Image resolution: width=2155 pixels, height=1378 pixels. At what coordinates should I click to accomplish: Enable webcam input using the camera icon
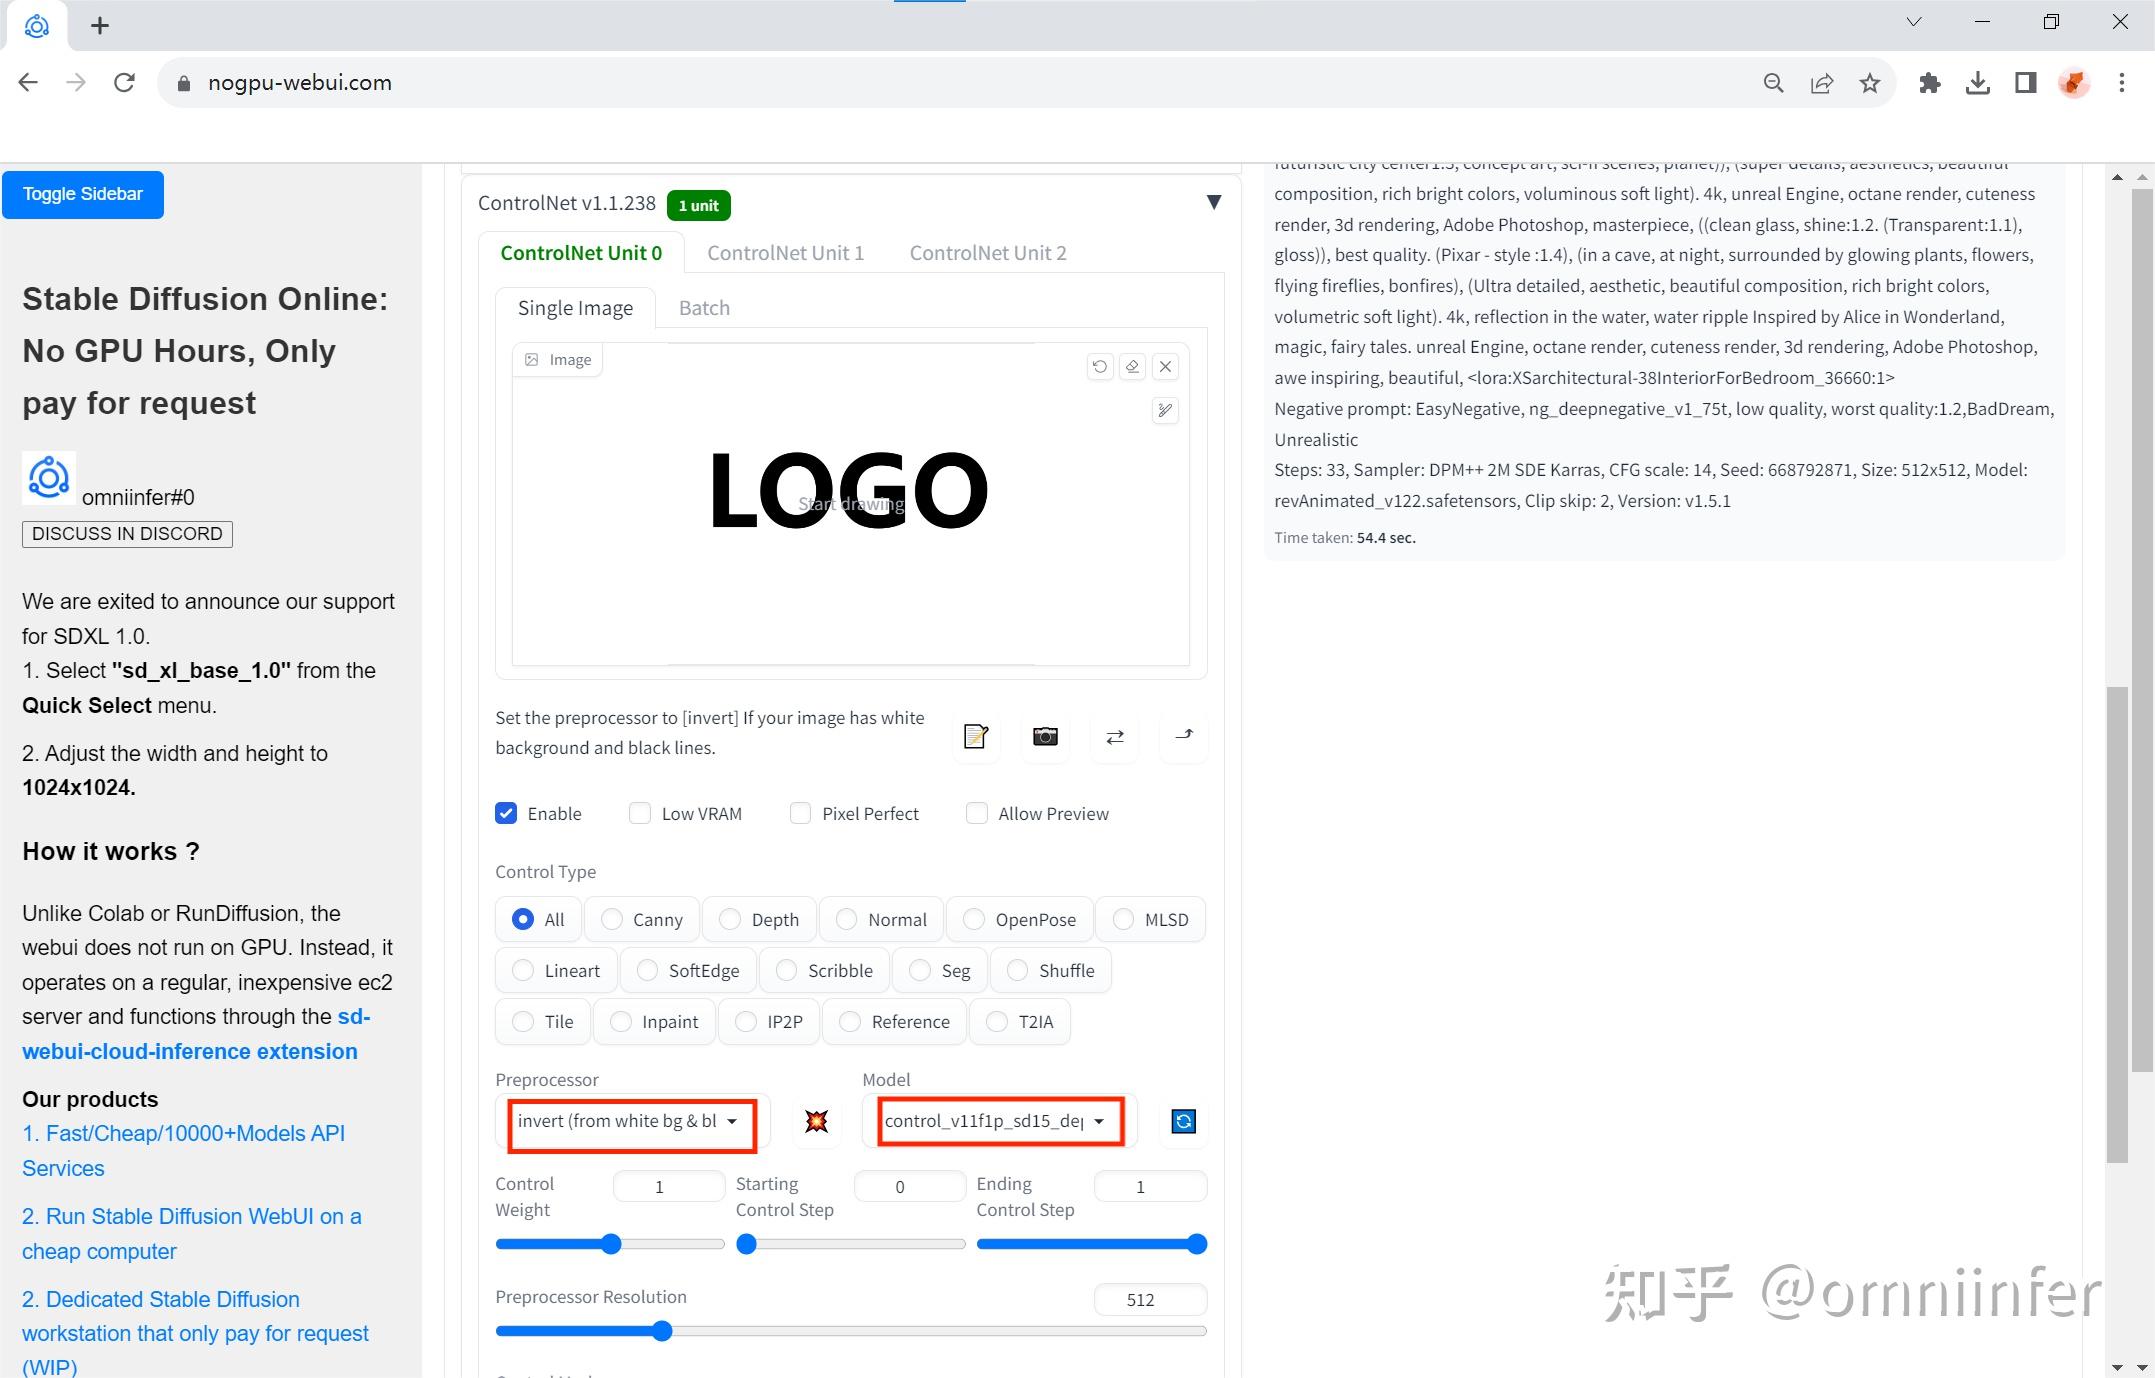click(x=1044, y=737)
